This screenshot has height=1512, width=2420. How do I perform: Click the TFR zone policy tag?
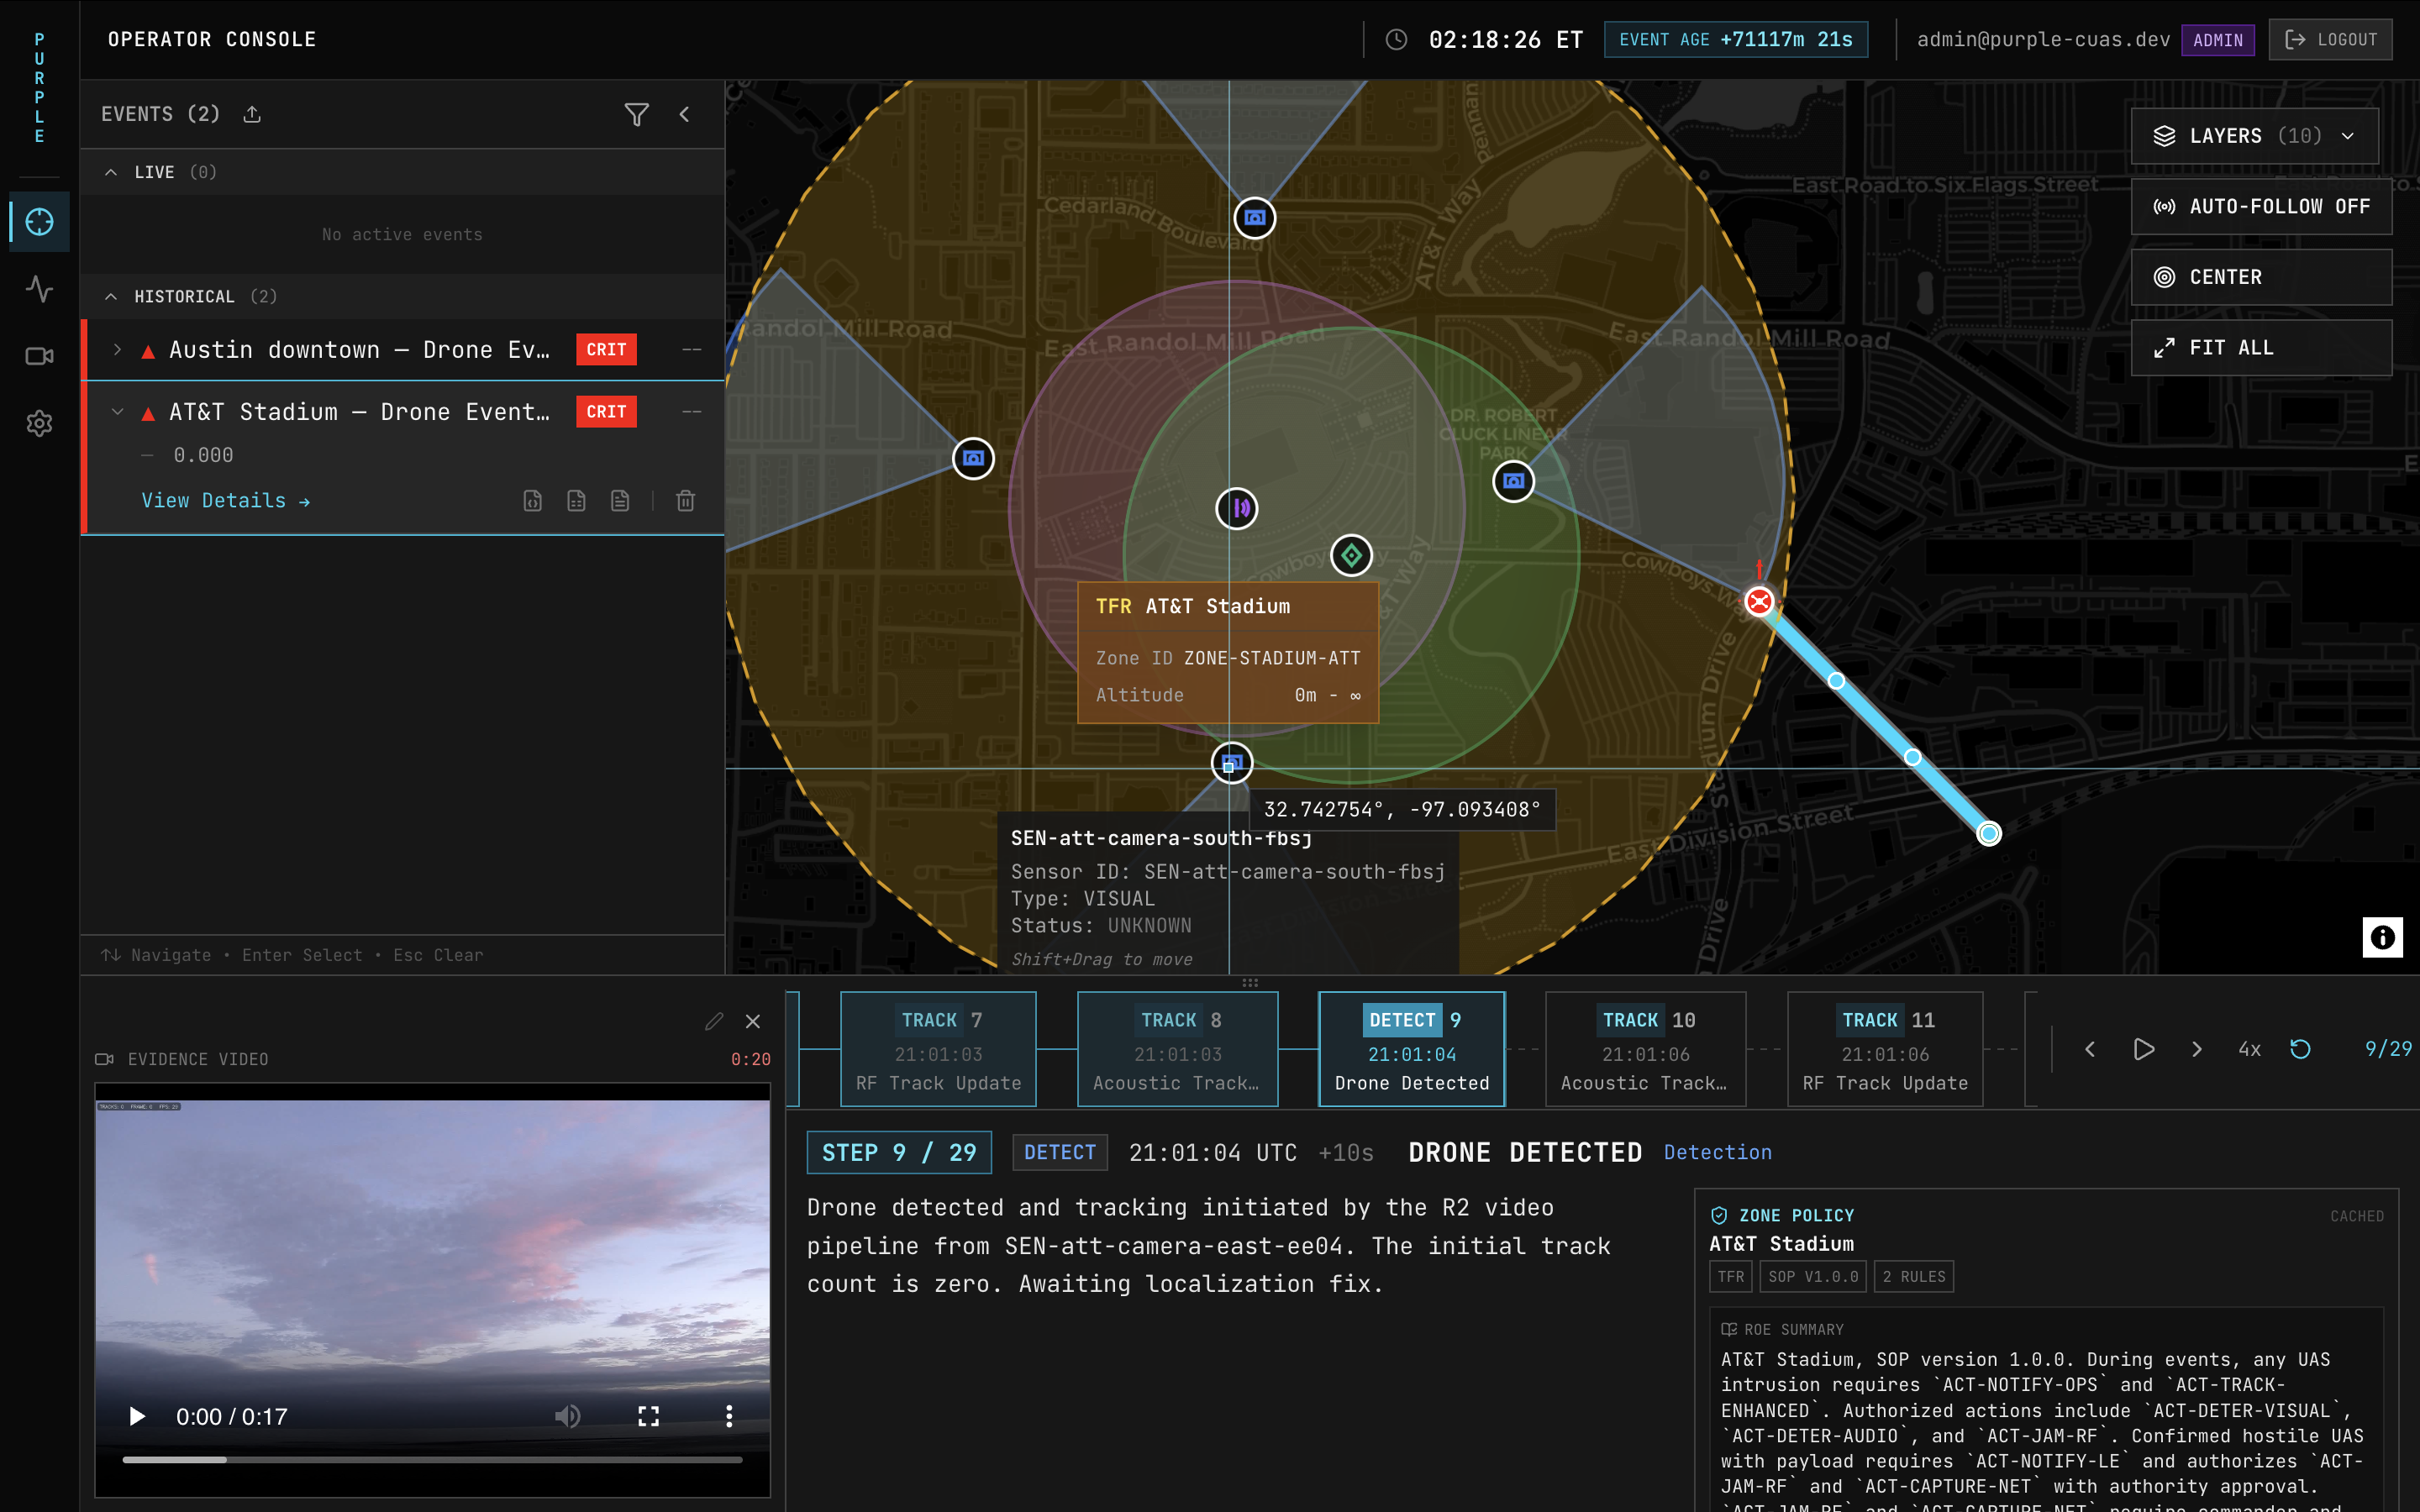coord(1730,1277)
